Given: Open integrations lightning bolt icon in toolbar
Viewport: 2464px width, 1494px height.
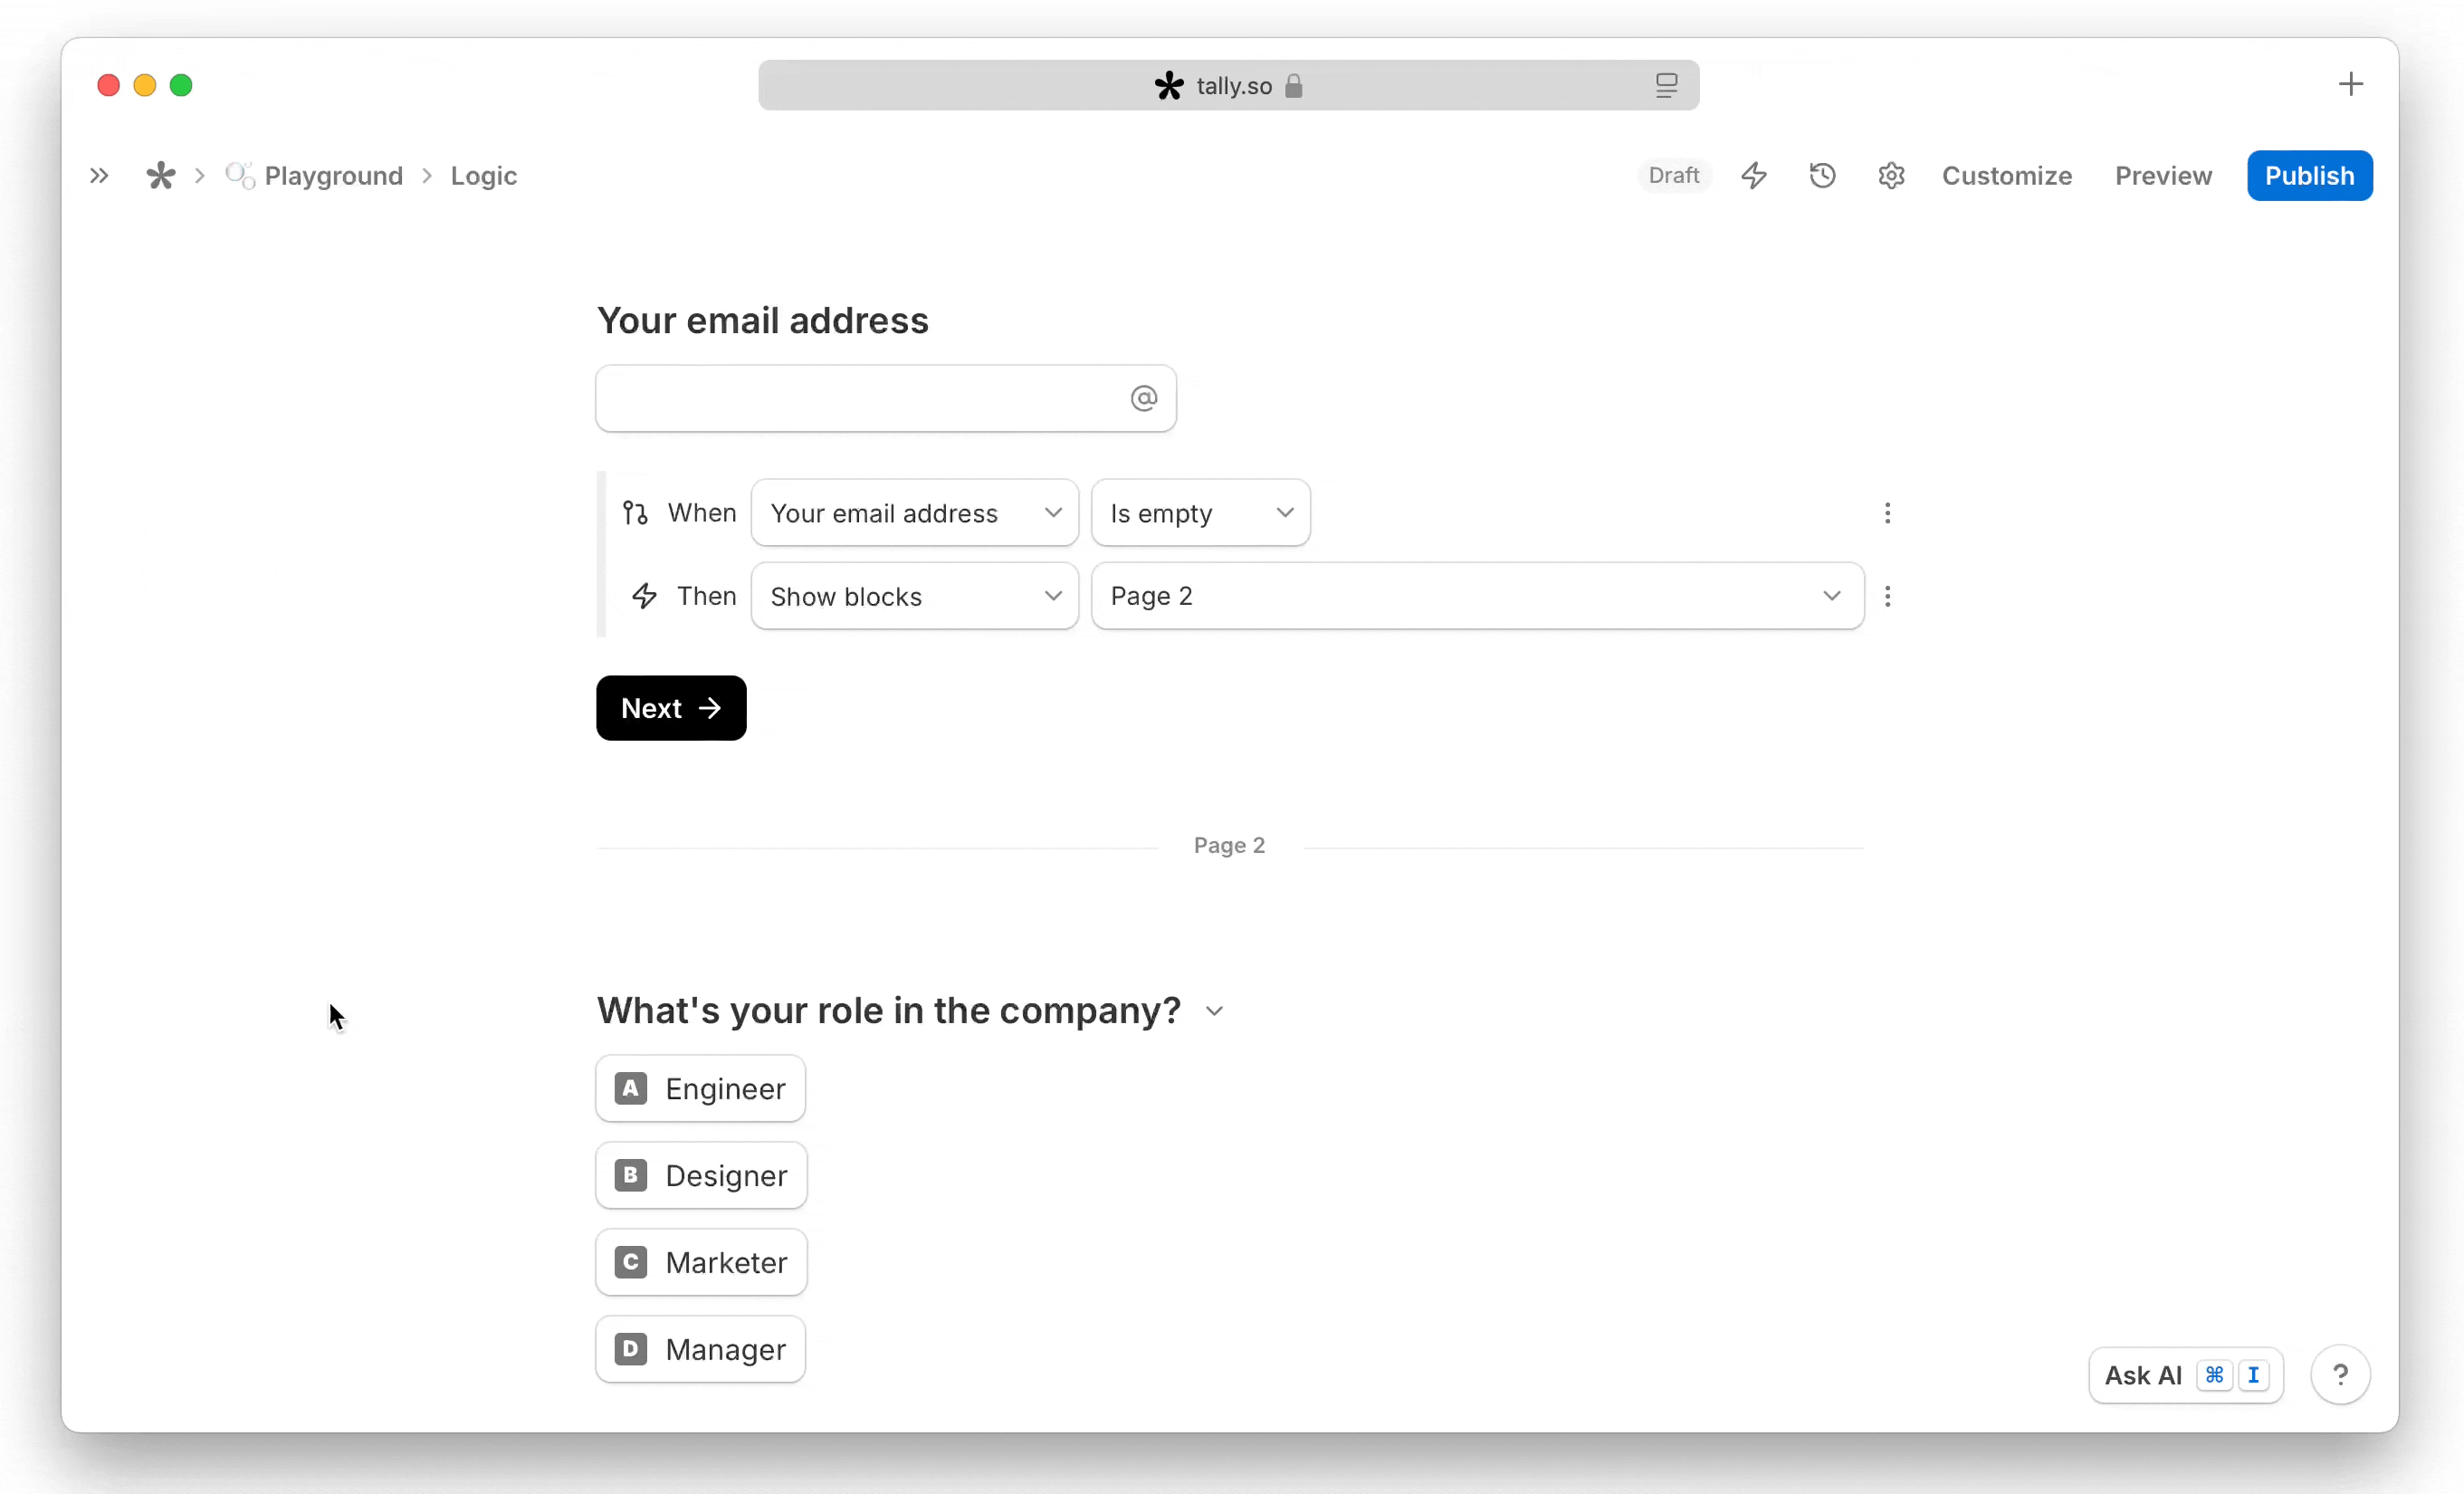Looking at the screenshot, I should pos(1753,176).
